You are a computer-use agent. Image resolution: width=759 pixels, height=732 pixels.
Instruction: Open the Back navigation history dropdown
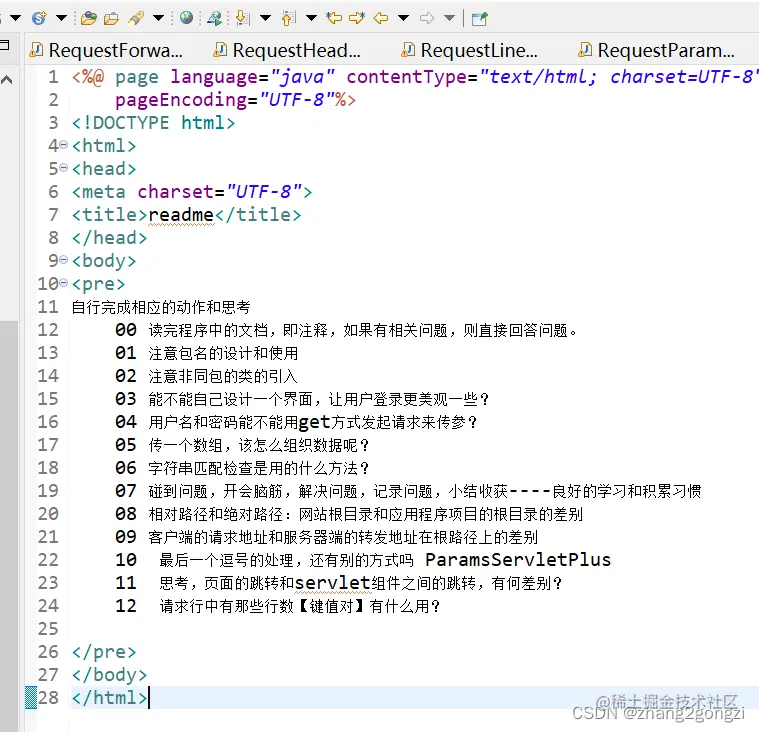(x=403, y=18)
